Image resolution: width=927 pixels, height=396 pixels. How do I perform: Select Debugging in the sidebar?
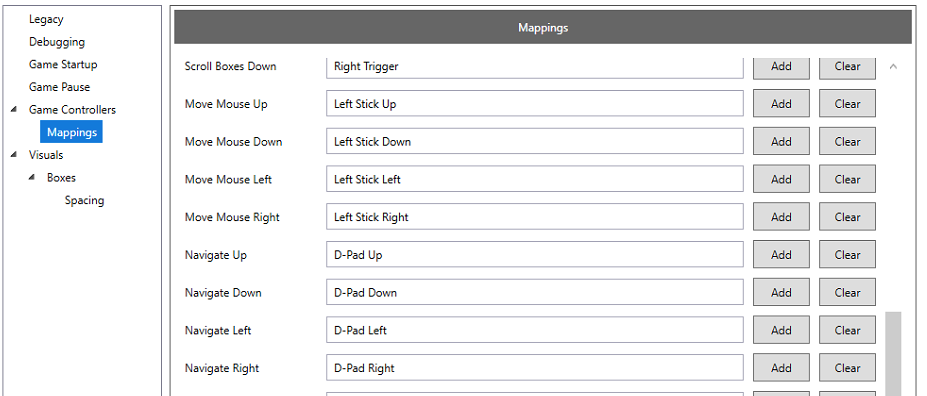pos(57,42)
